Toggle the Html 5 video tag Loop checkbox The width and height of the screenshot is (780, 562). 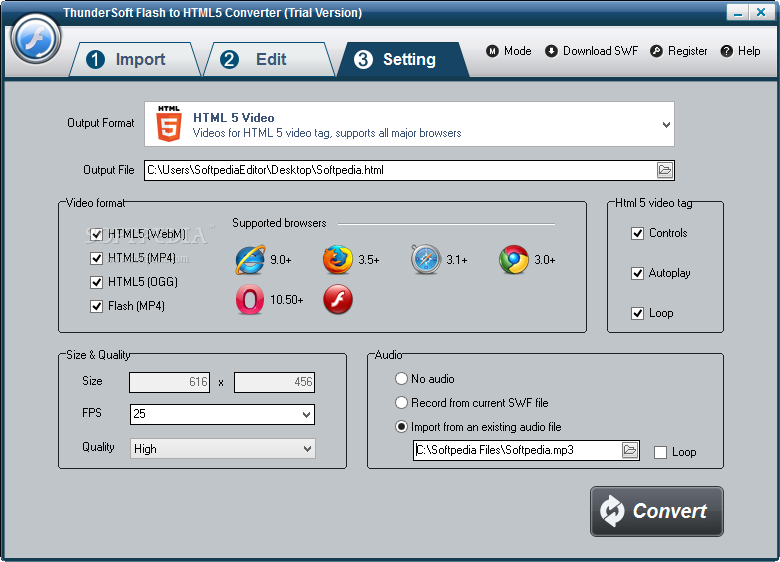[x=637, y=313]
